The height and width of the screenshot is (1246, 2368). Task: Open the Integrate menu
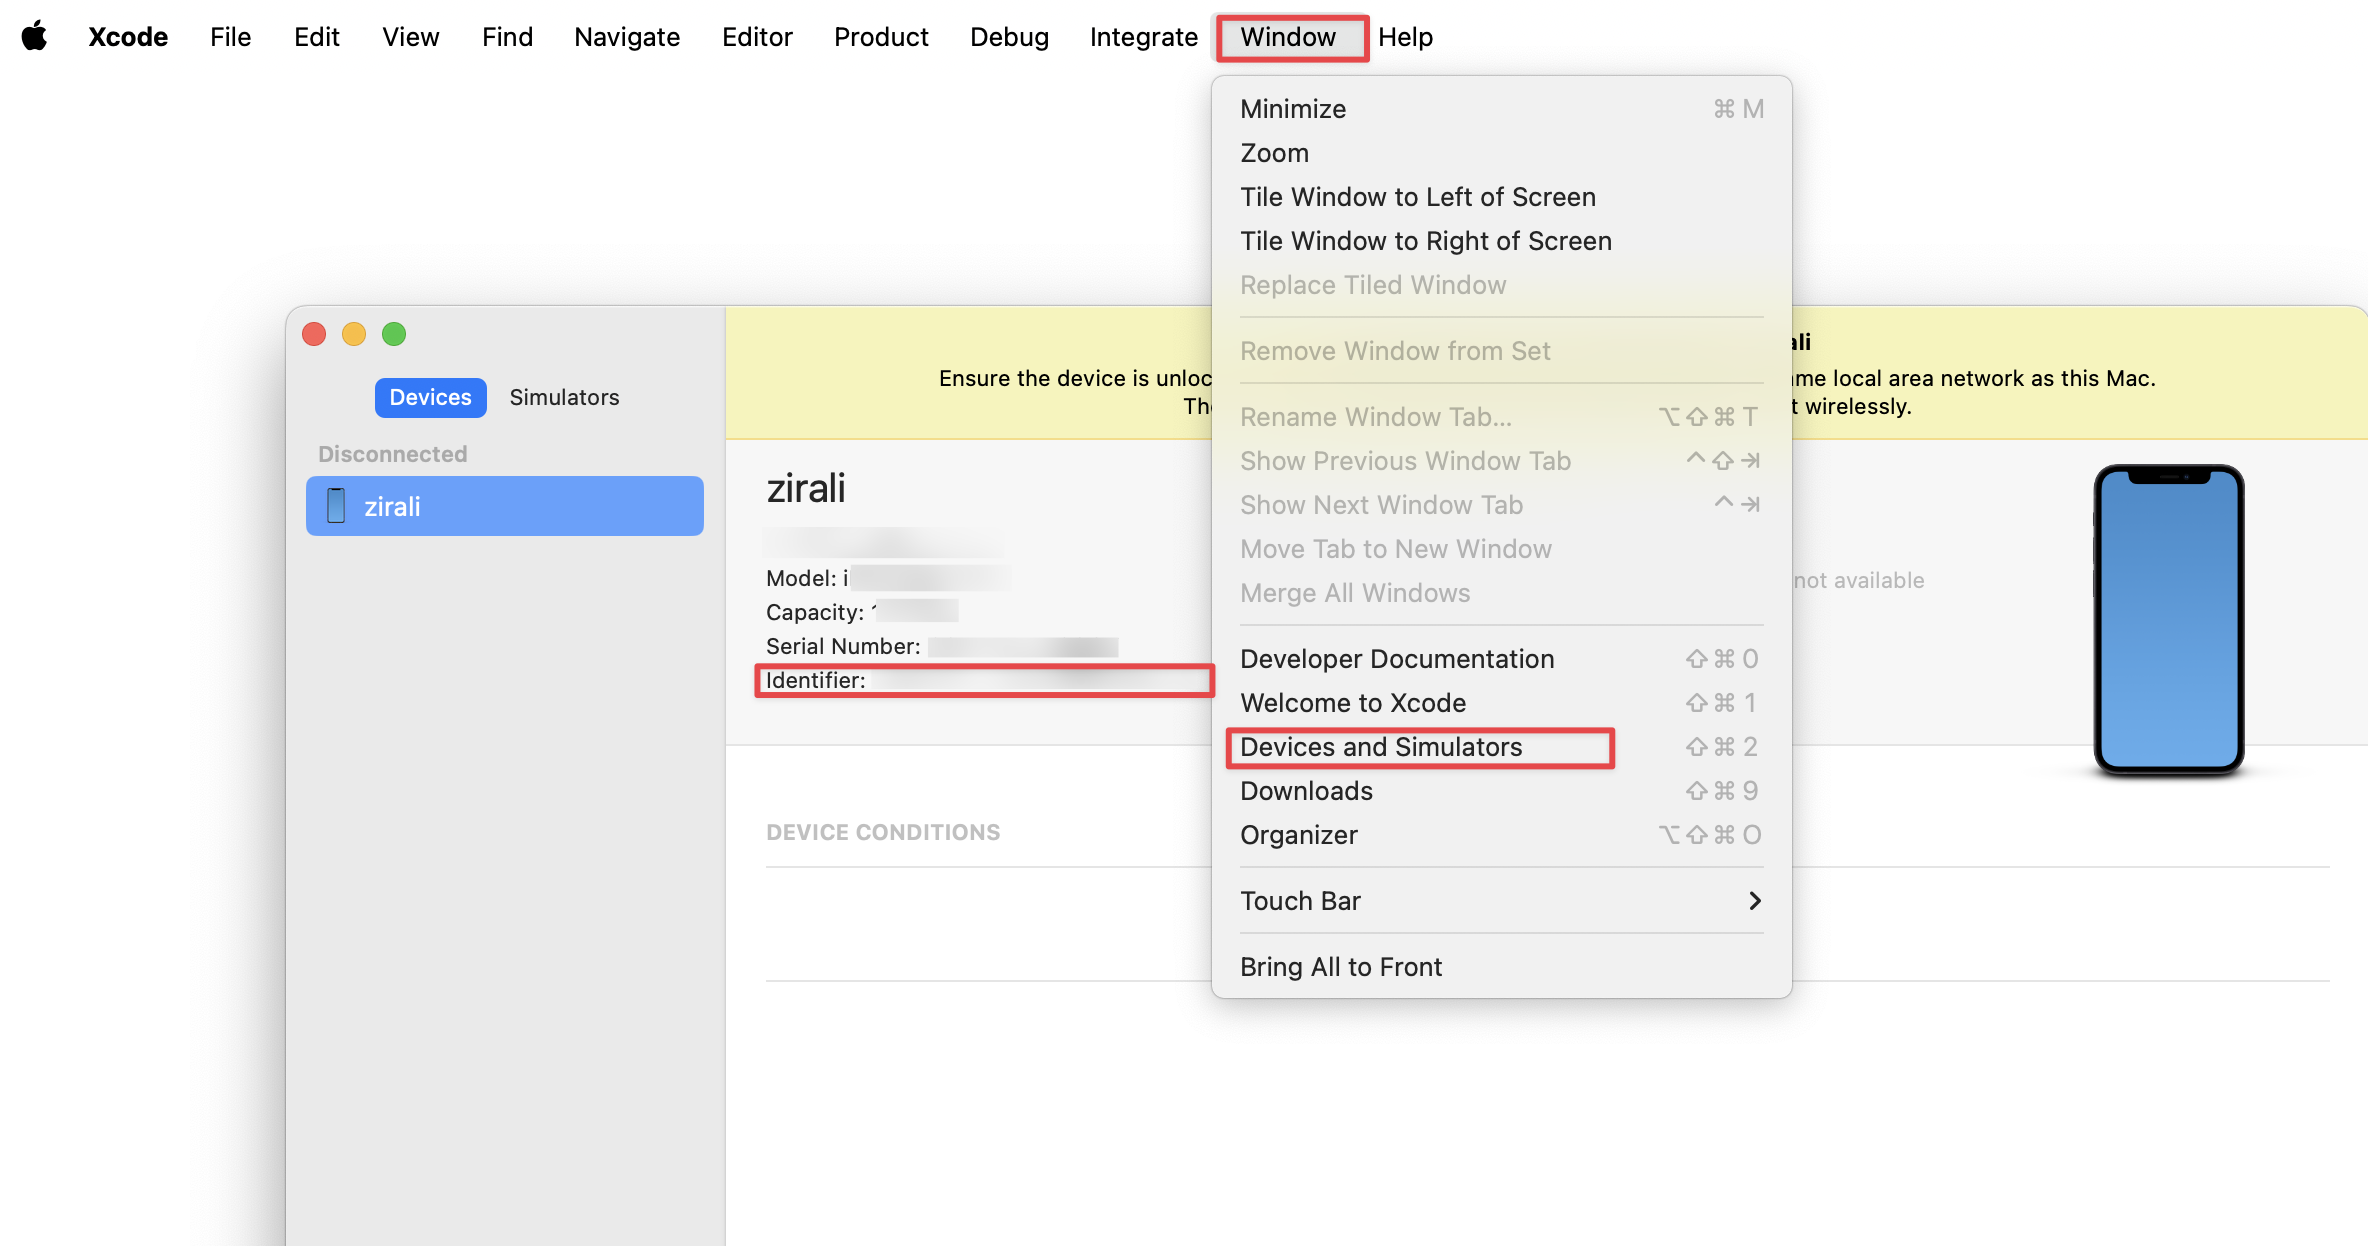(x=1143, y=37)
